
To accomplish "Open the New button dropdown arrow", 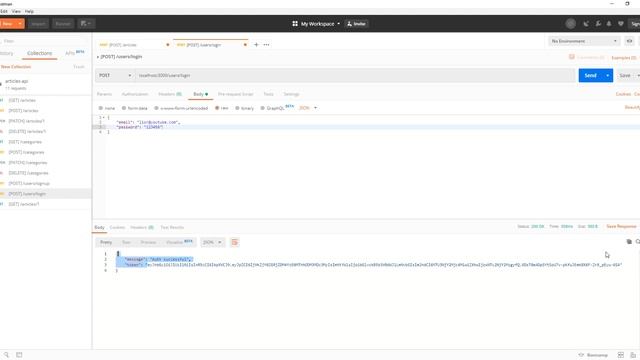I will 20,24.
